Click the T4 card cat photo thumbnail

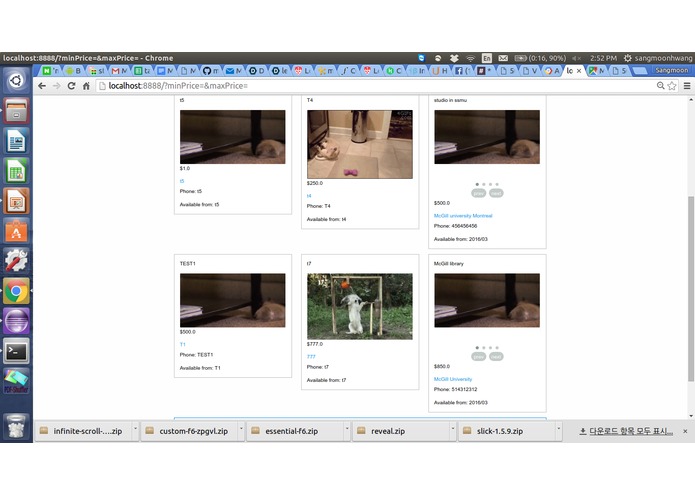(359, 144)
